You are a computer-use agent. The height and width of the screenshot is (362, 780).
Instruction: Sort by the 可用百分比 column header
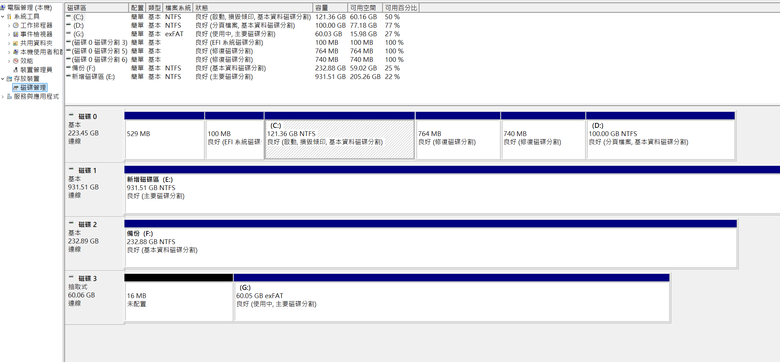(x=400, y=8)
